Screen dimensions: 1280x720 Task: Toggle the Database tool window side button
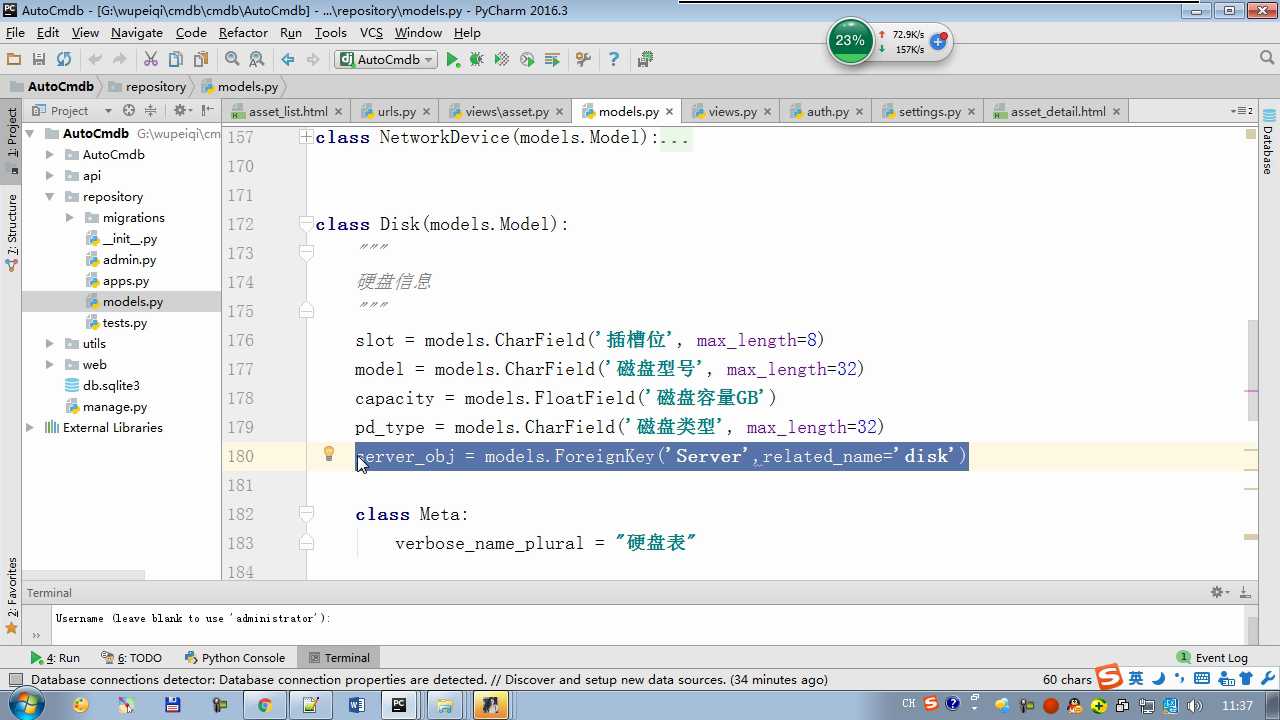click(x=1268, y=143)
